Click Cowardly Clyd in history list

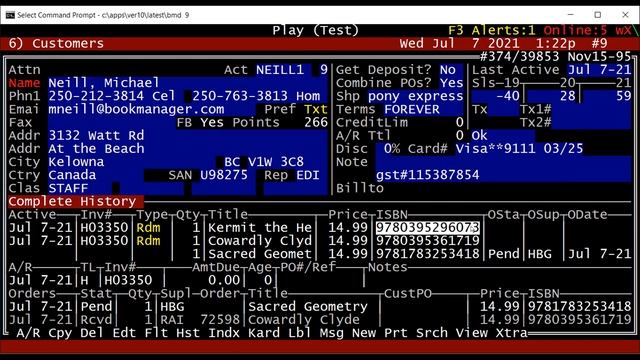tap(260, 240)
